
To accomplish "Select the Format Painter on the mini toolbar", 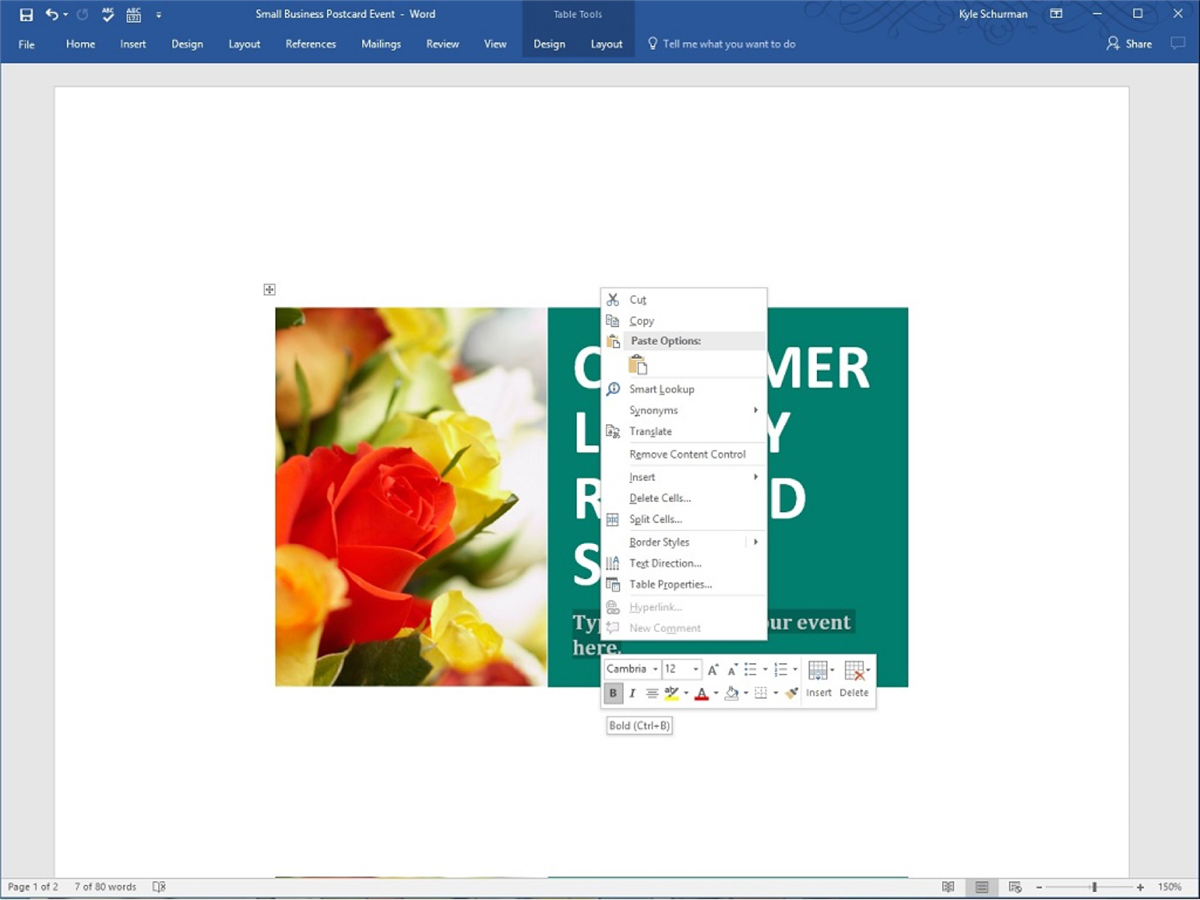I will tap(791, 692).
